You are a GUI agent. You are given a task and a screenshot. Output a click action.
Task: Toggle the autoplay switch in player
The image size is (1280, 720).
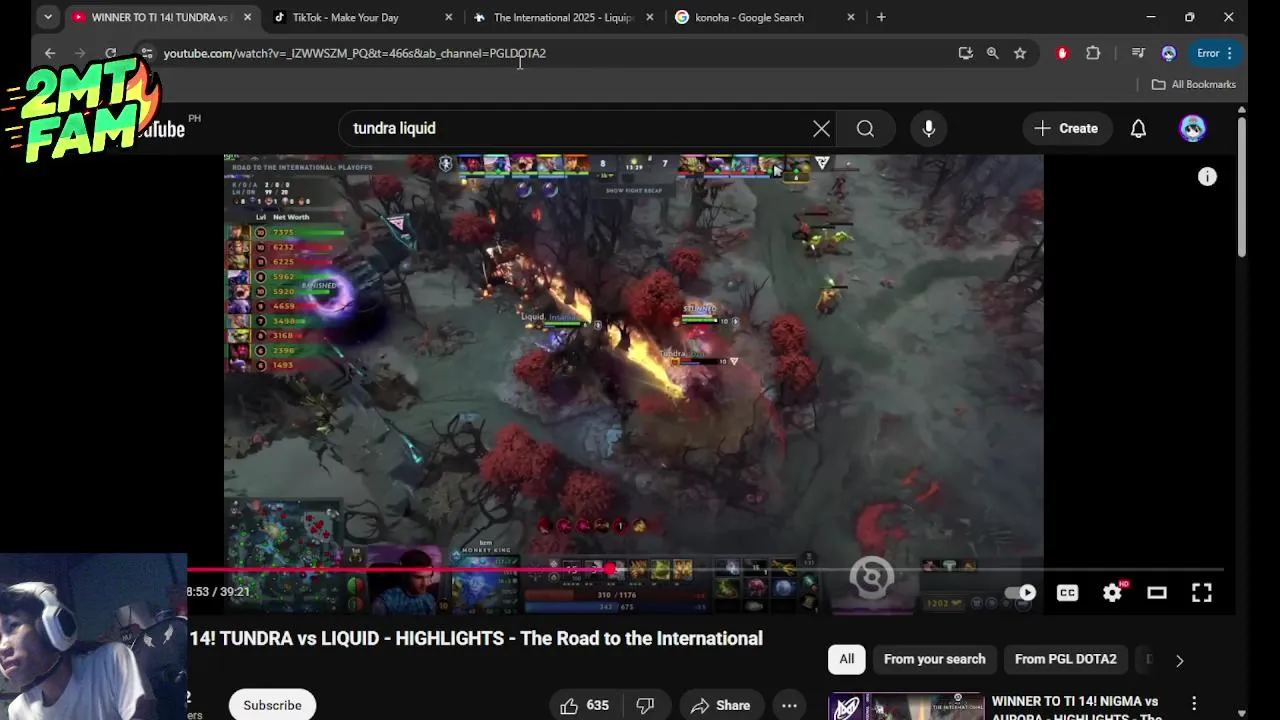point(1020,593)
